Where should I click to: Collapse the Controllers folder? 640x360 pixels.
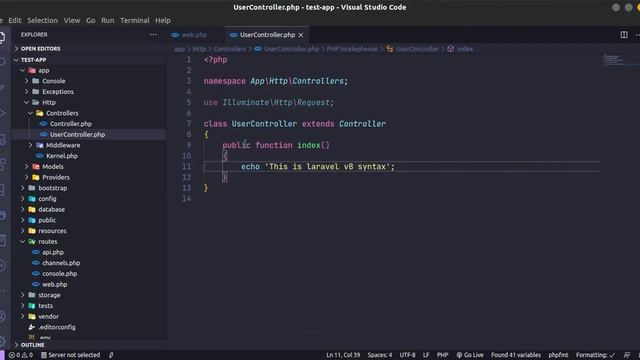pyautogui.click(x=89, y=113)
